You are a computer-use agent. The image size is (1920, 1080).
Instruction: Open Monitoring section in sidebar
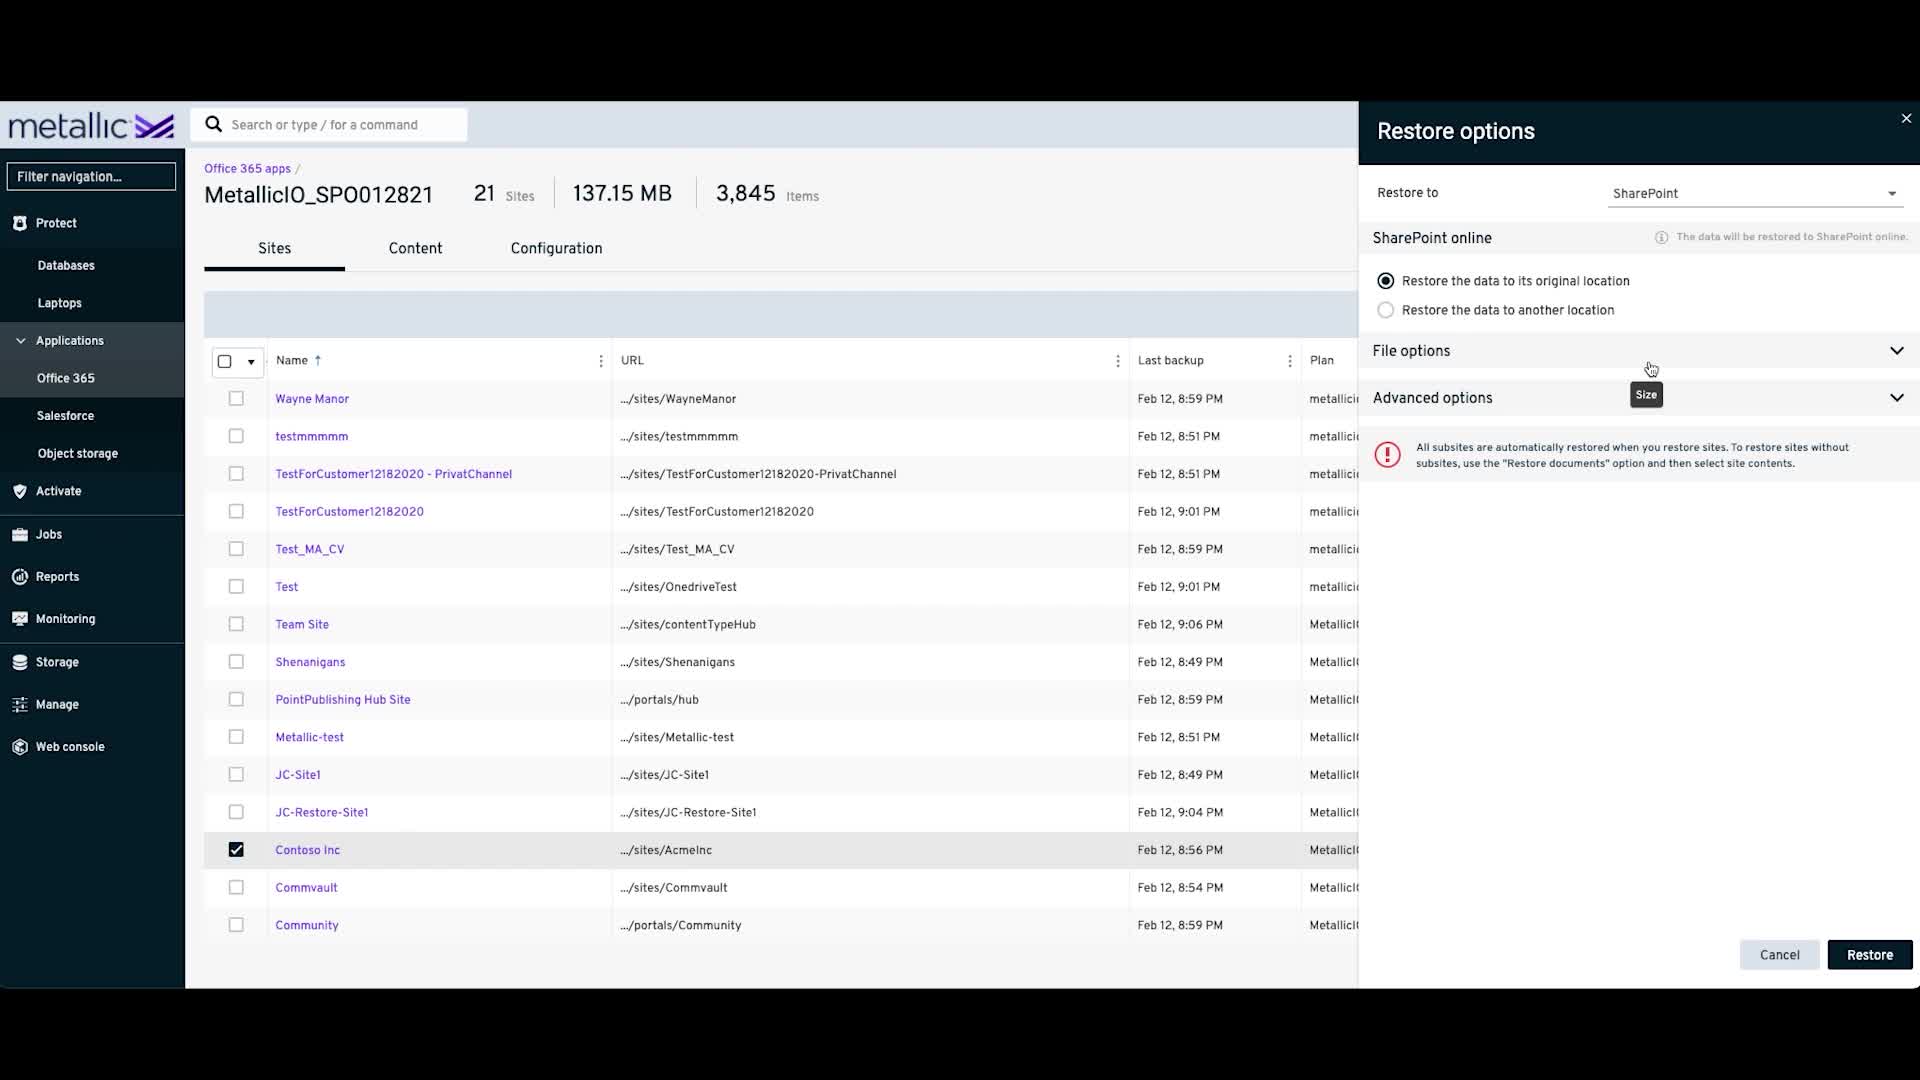[x=65, y=617]
